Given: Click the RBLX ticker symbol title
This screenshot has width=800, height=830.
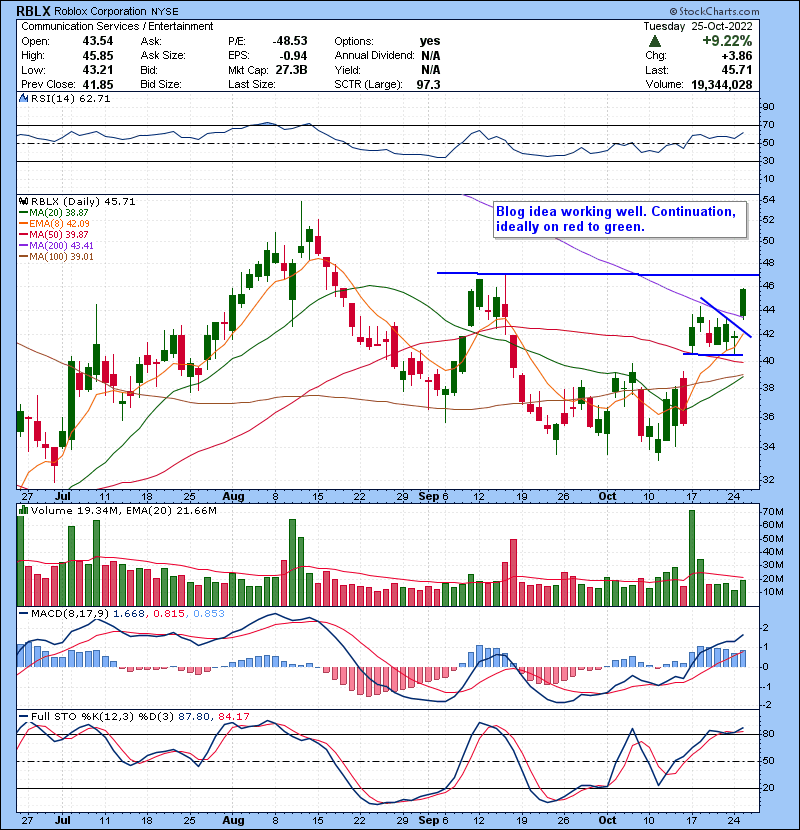Looking at the screenshot, I should [x=34, y=11].
